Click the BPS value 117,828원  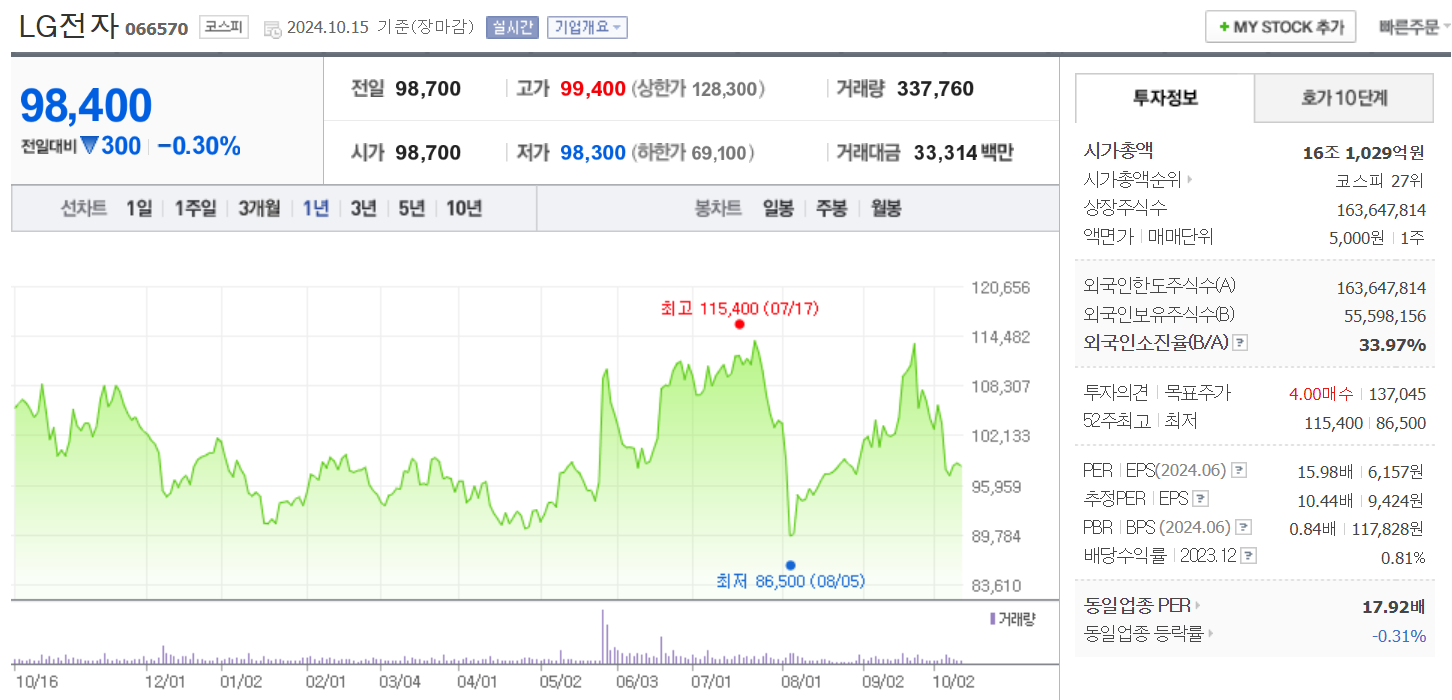pyautogui.click(x=1388, y=529)
